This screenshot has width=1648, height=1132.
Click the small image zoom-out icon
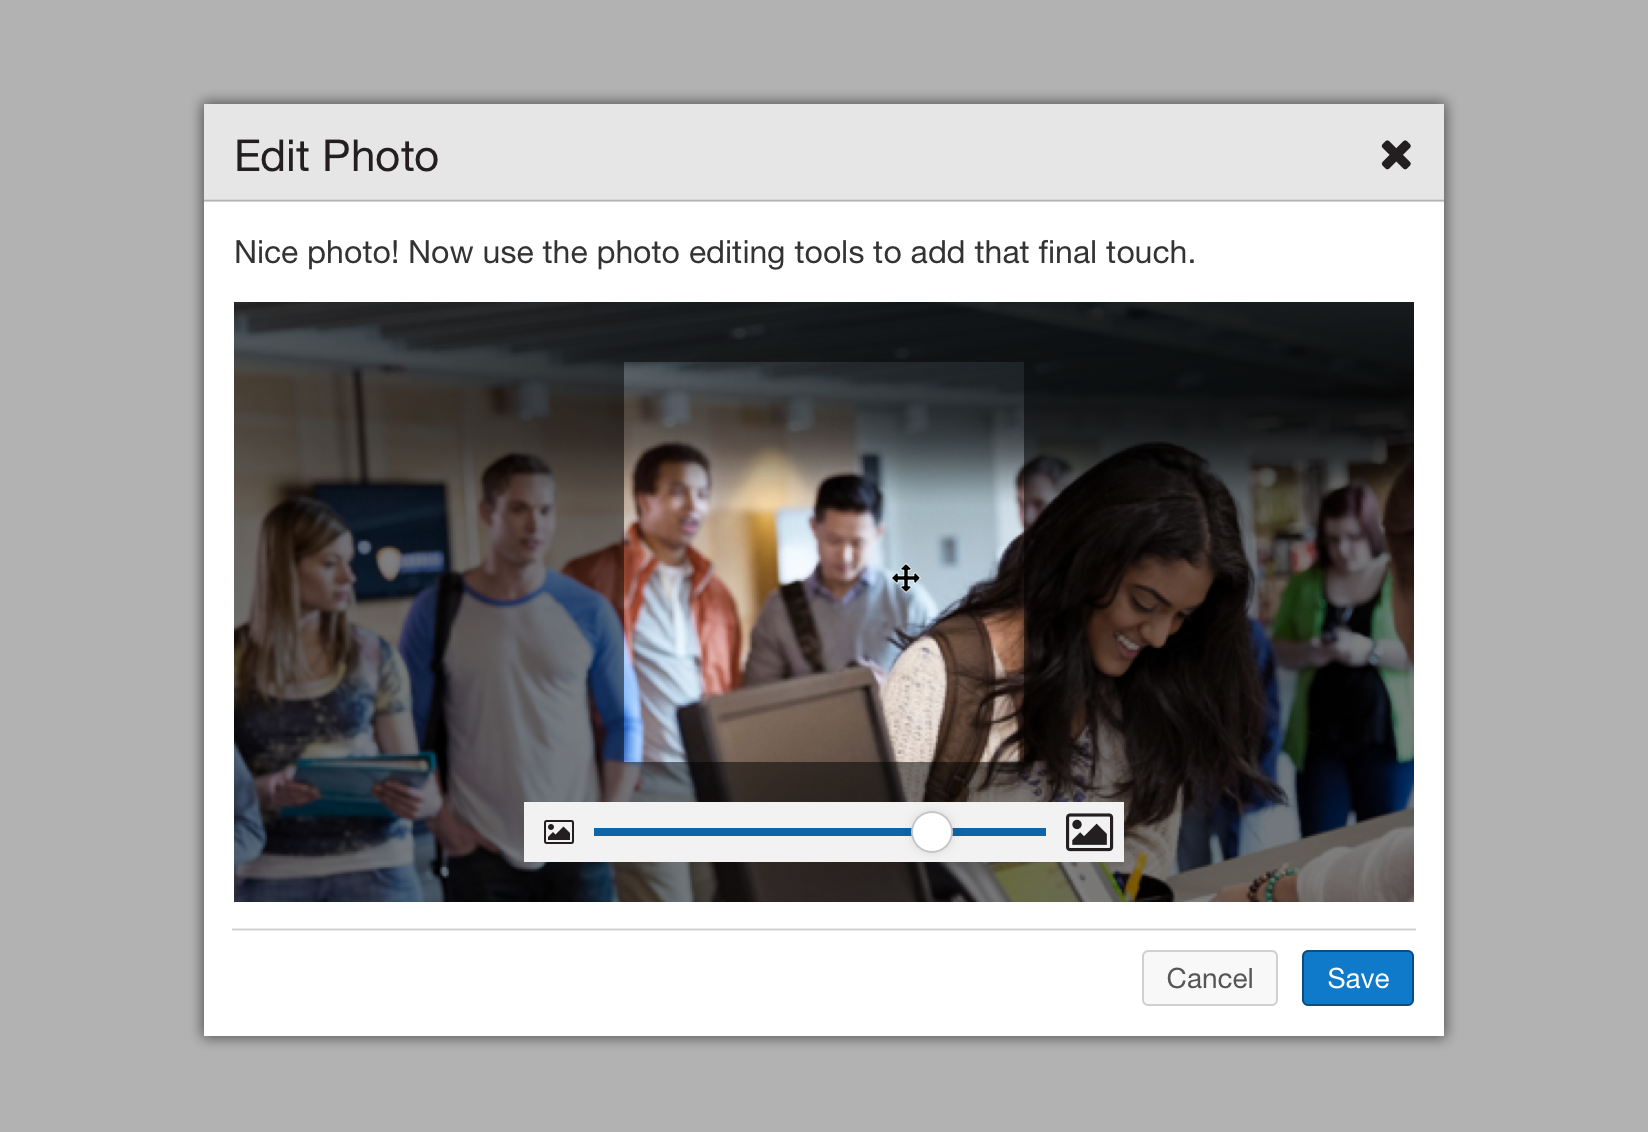pos(559,832)
